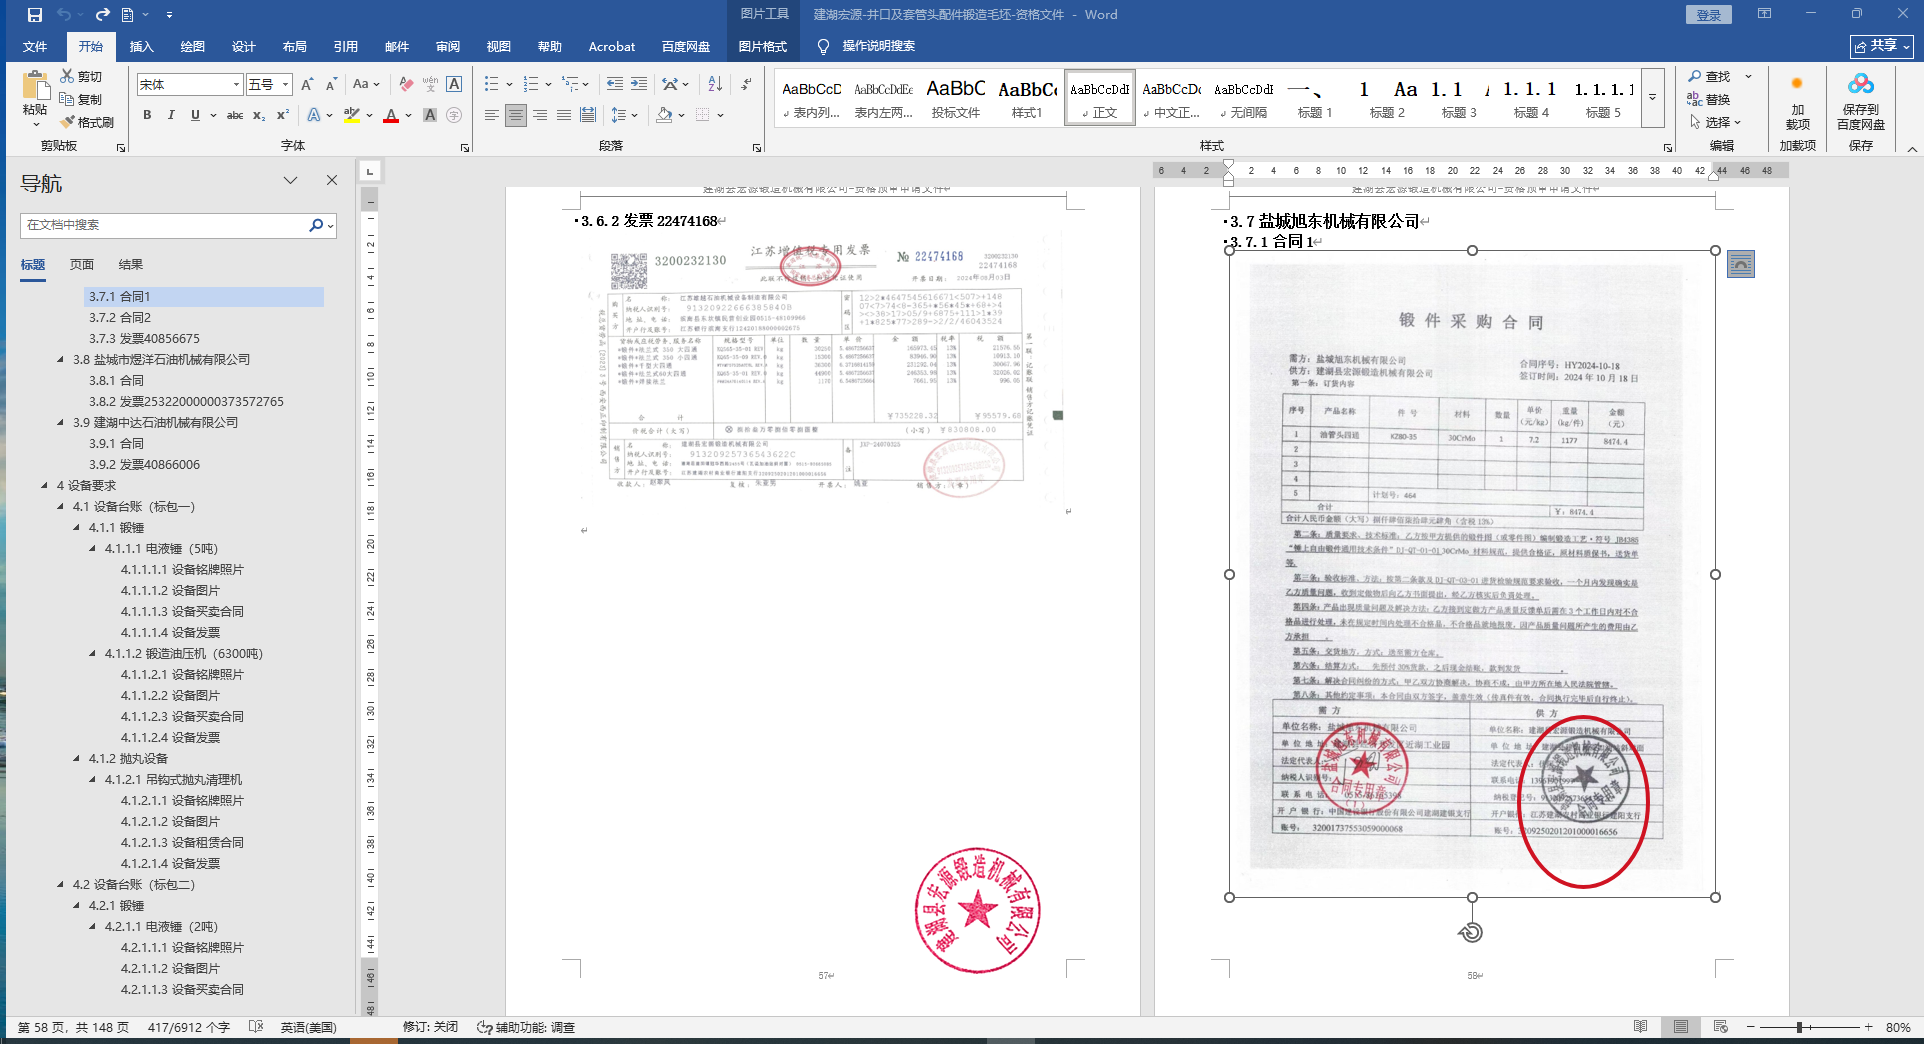The width and height of the screenshot is (1924, 1044).
Task: Apply the 标题 1 style from the gallery
Action: pyautogui.click(x=1315, y=98)
